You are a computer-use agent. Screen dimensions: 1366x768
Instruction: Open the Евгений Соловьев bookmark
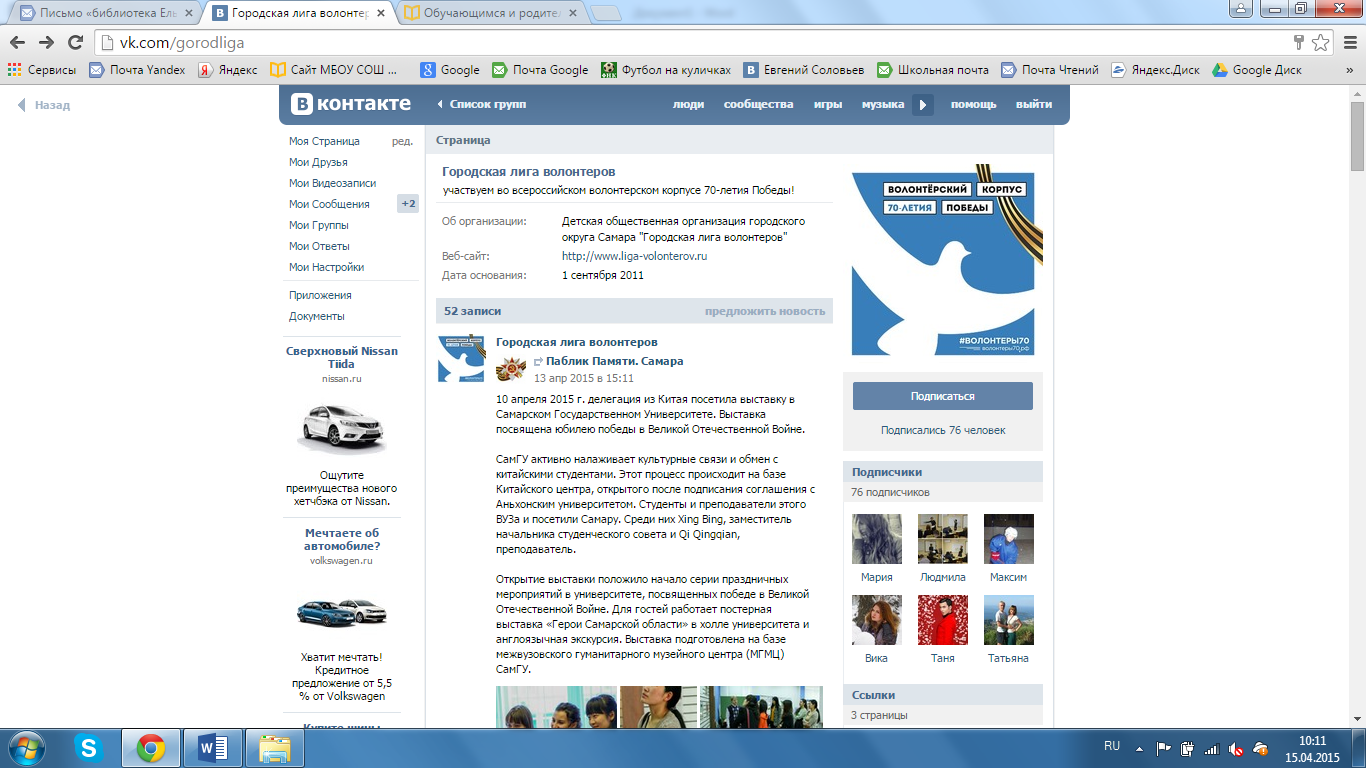804,70
